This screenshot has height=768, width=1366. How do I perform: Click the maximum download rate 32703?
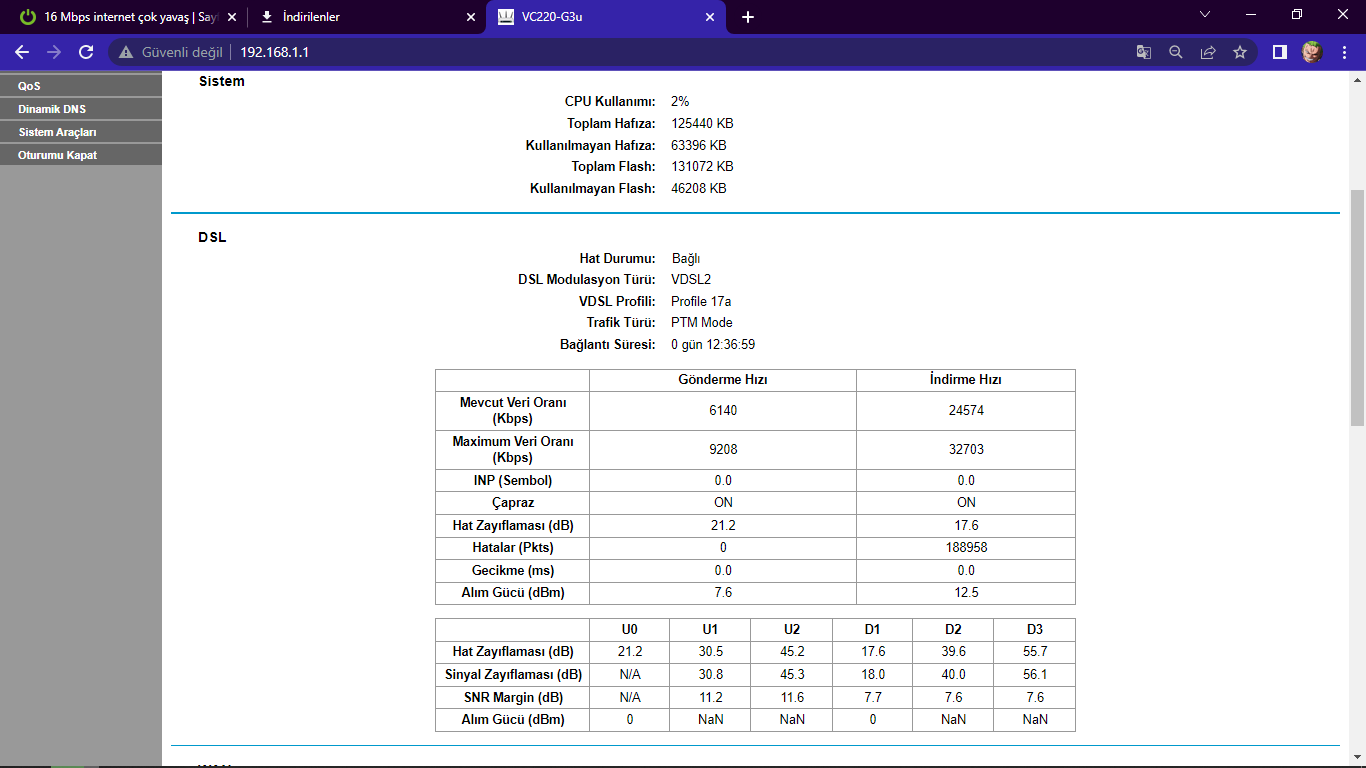966,450
